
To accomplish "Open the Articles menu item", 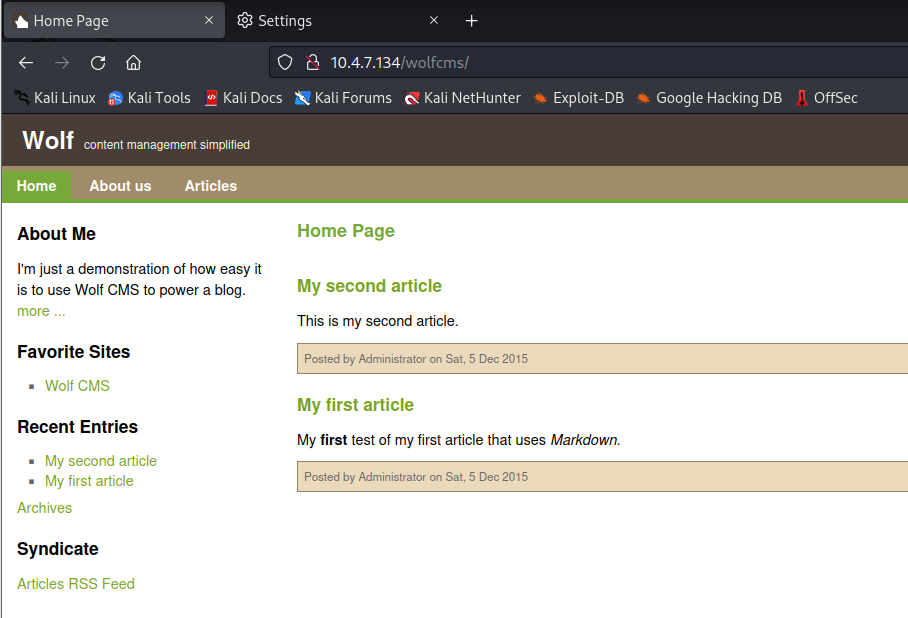I will [x=211, y=186].
